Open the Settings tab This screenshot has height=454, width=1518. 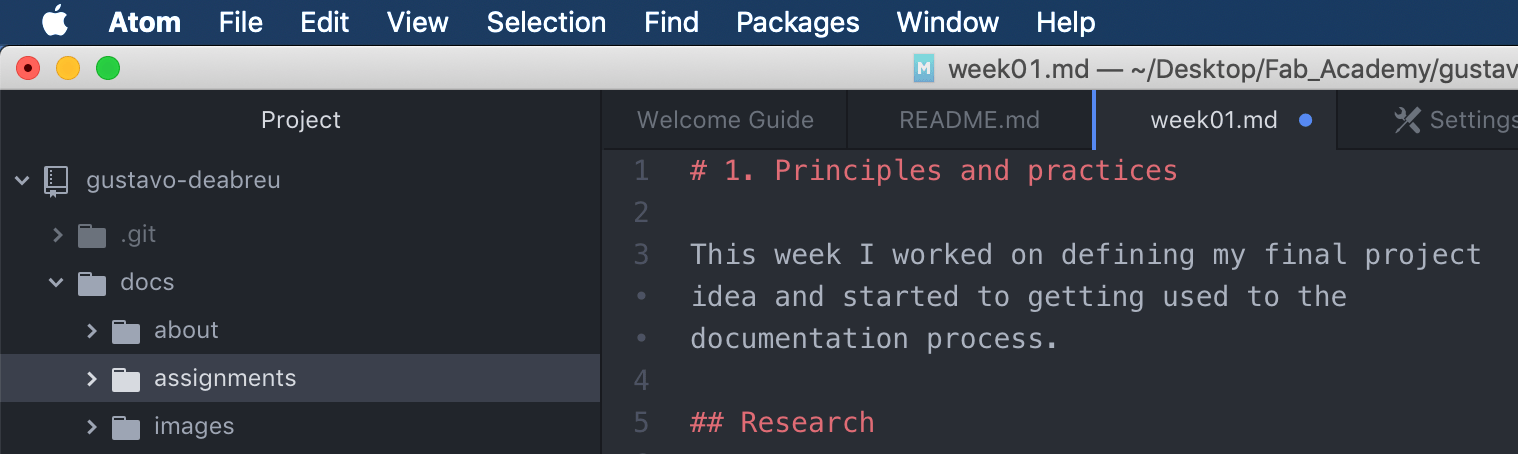[1430, 120]
